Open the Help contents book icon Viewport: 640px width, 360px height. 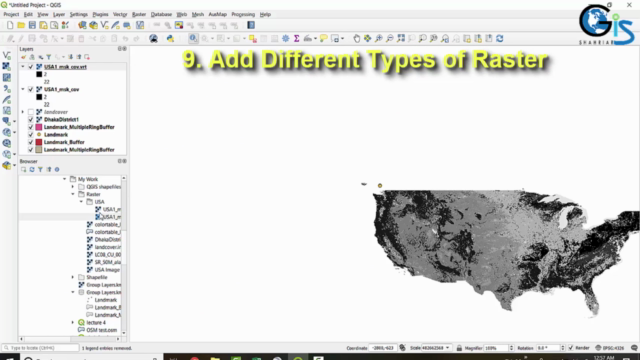point(251,25)
